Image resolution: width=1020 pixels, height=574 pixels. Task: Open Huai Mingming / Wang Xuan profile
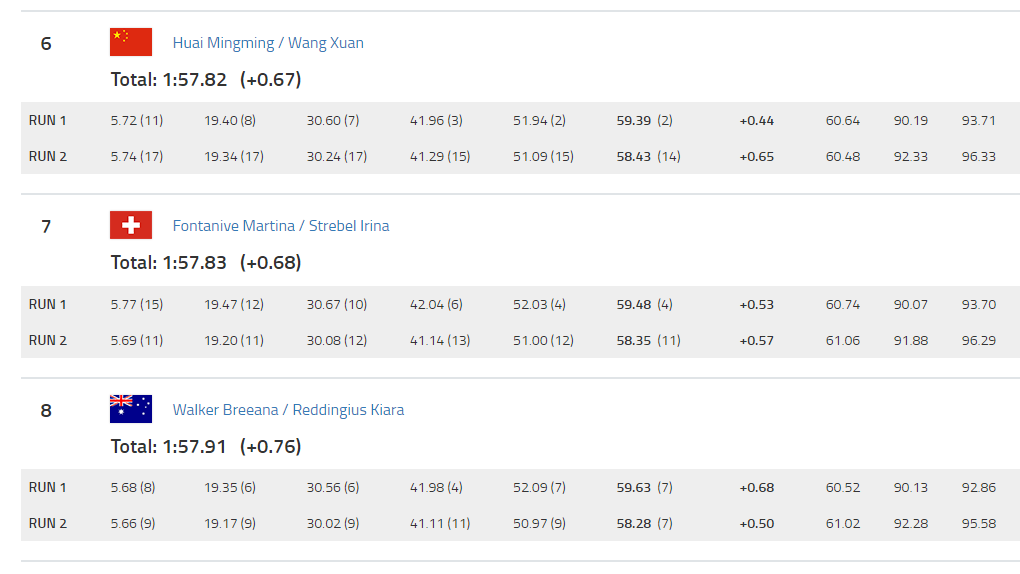(x=268, y=43)
